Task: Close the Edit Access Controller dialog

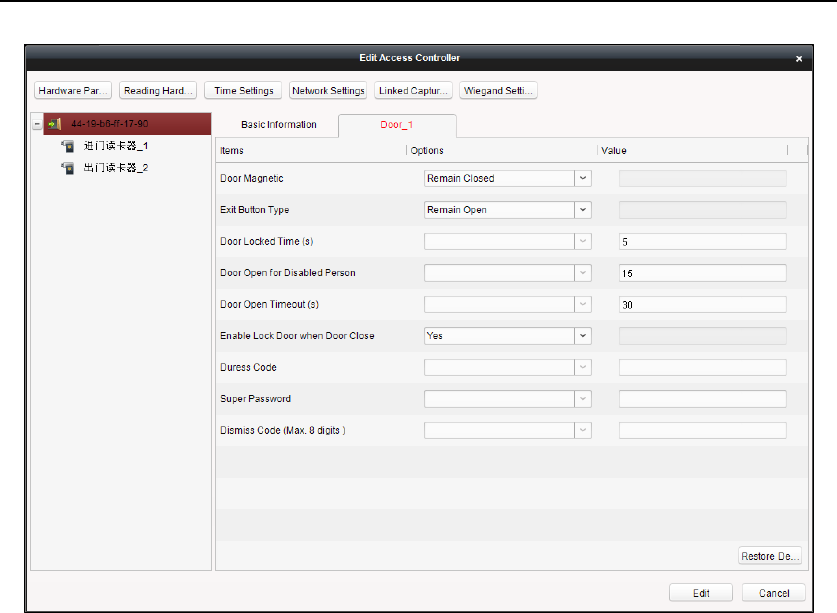Action: (799, 59)
